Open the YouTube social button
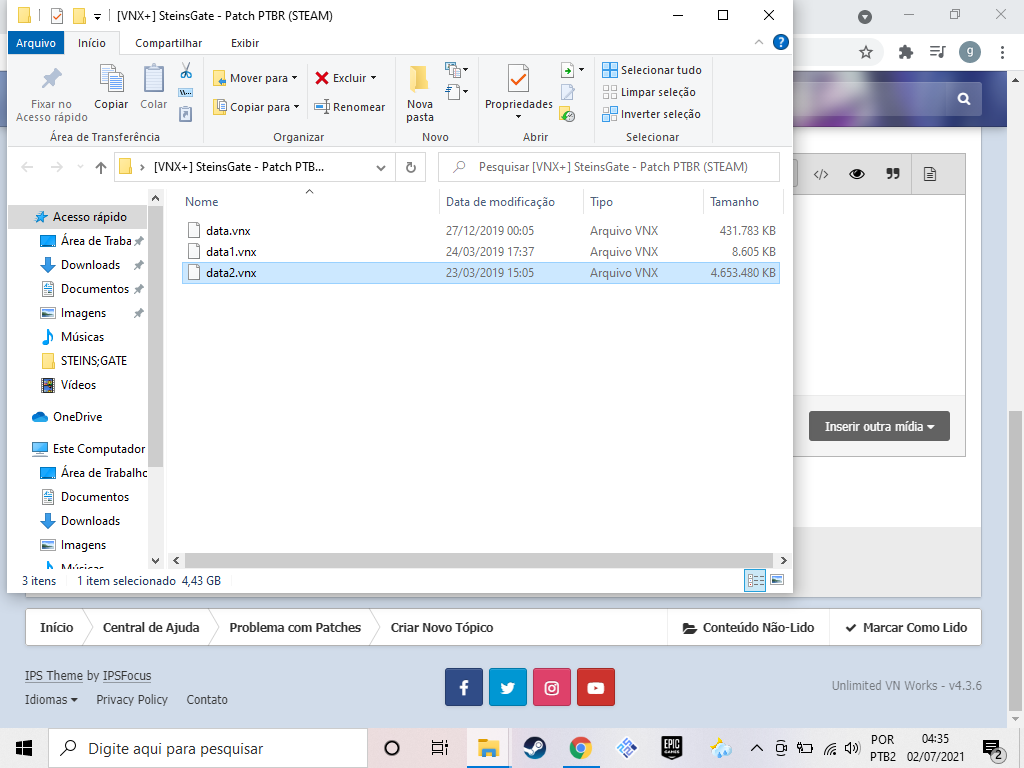Image resolution: width=1024 pixels, height=768 pixels. [596, 687]
